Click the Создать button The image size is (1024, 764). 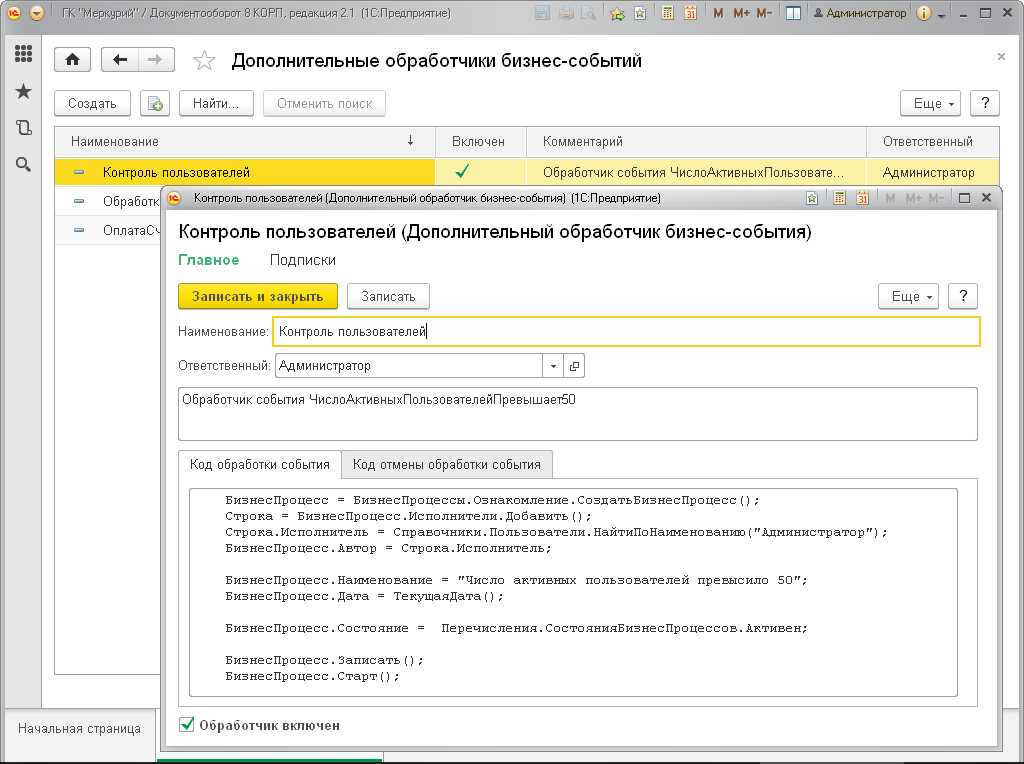point(92,103)
